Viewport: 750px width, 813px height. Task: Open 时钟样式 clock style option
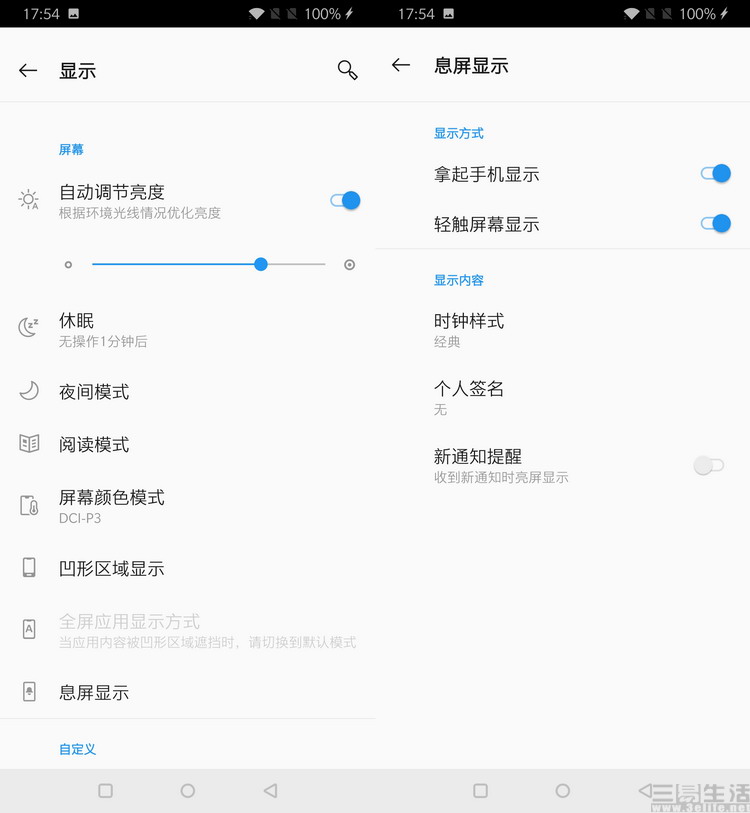point(469,329)
